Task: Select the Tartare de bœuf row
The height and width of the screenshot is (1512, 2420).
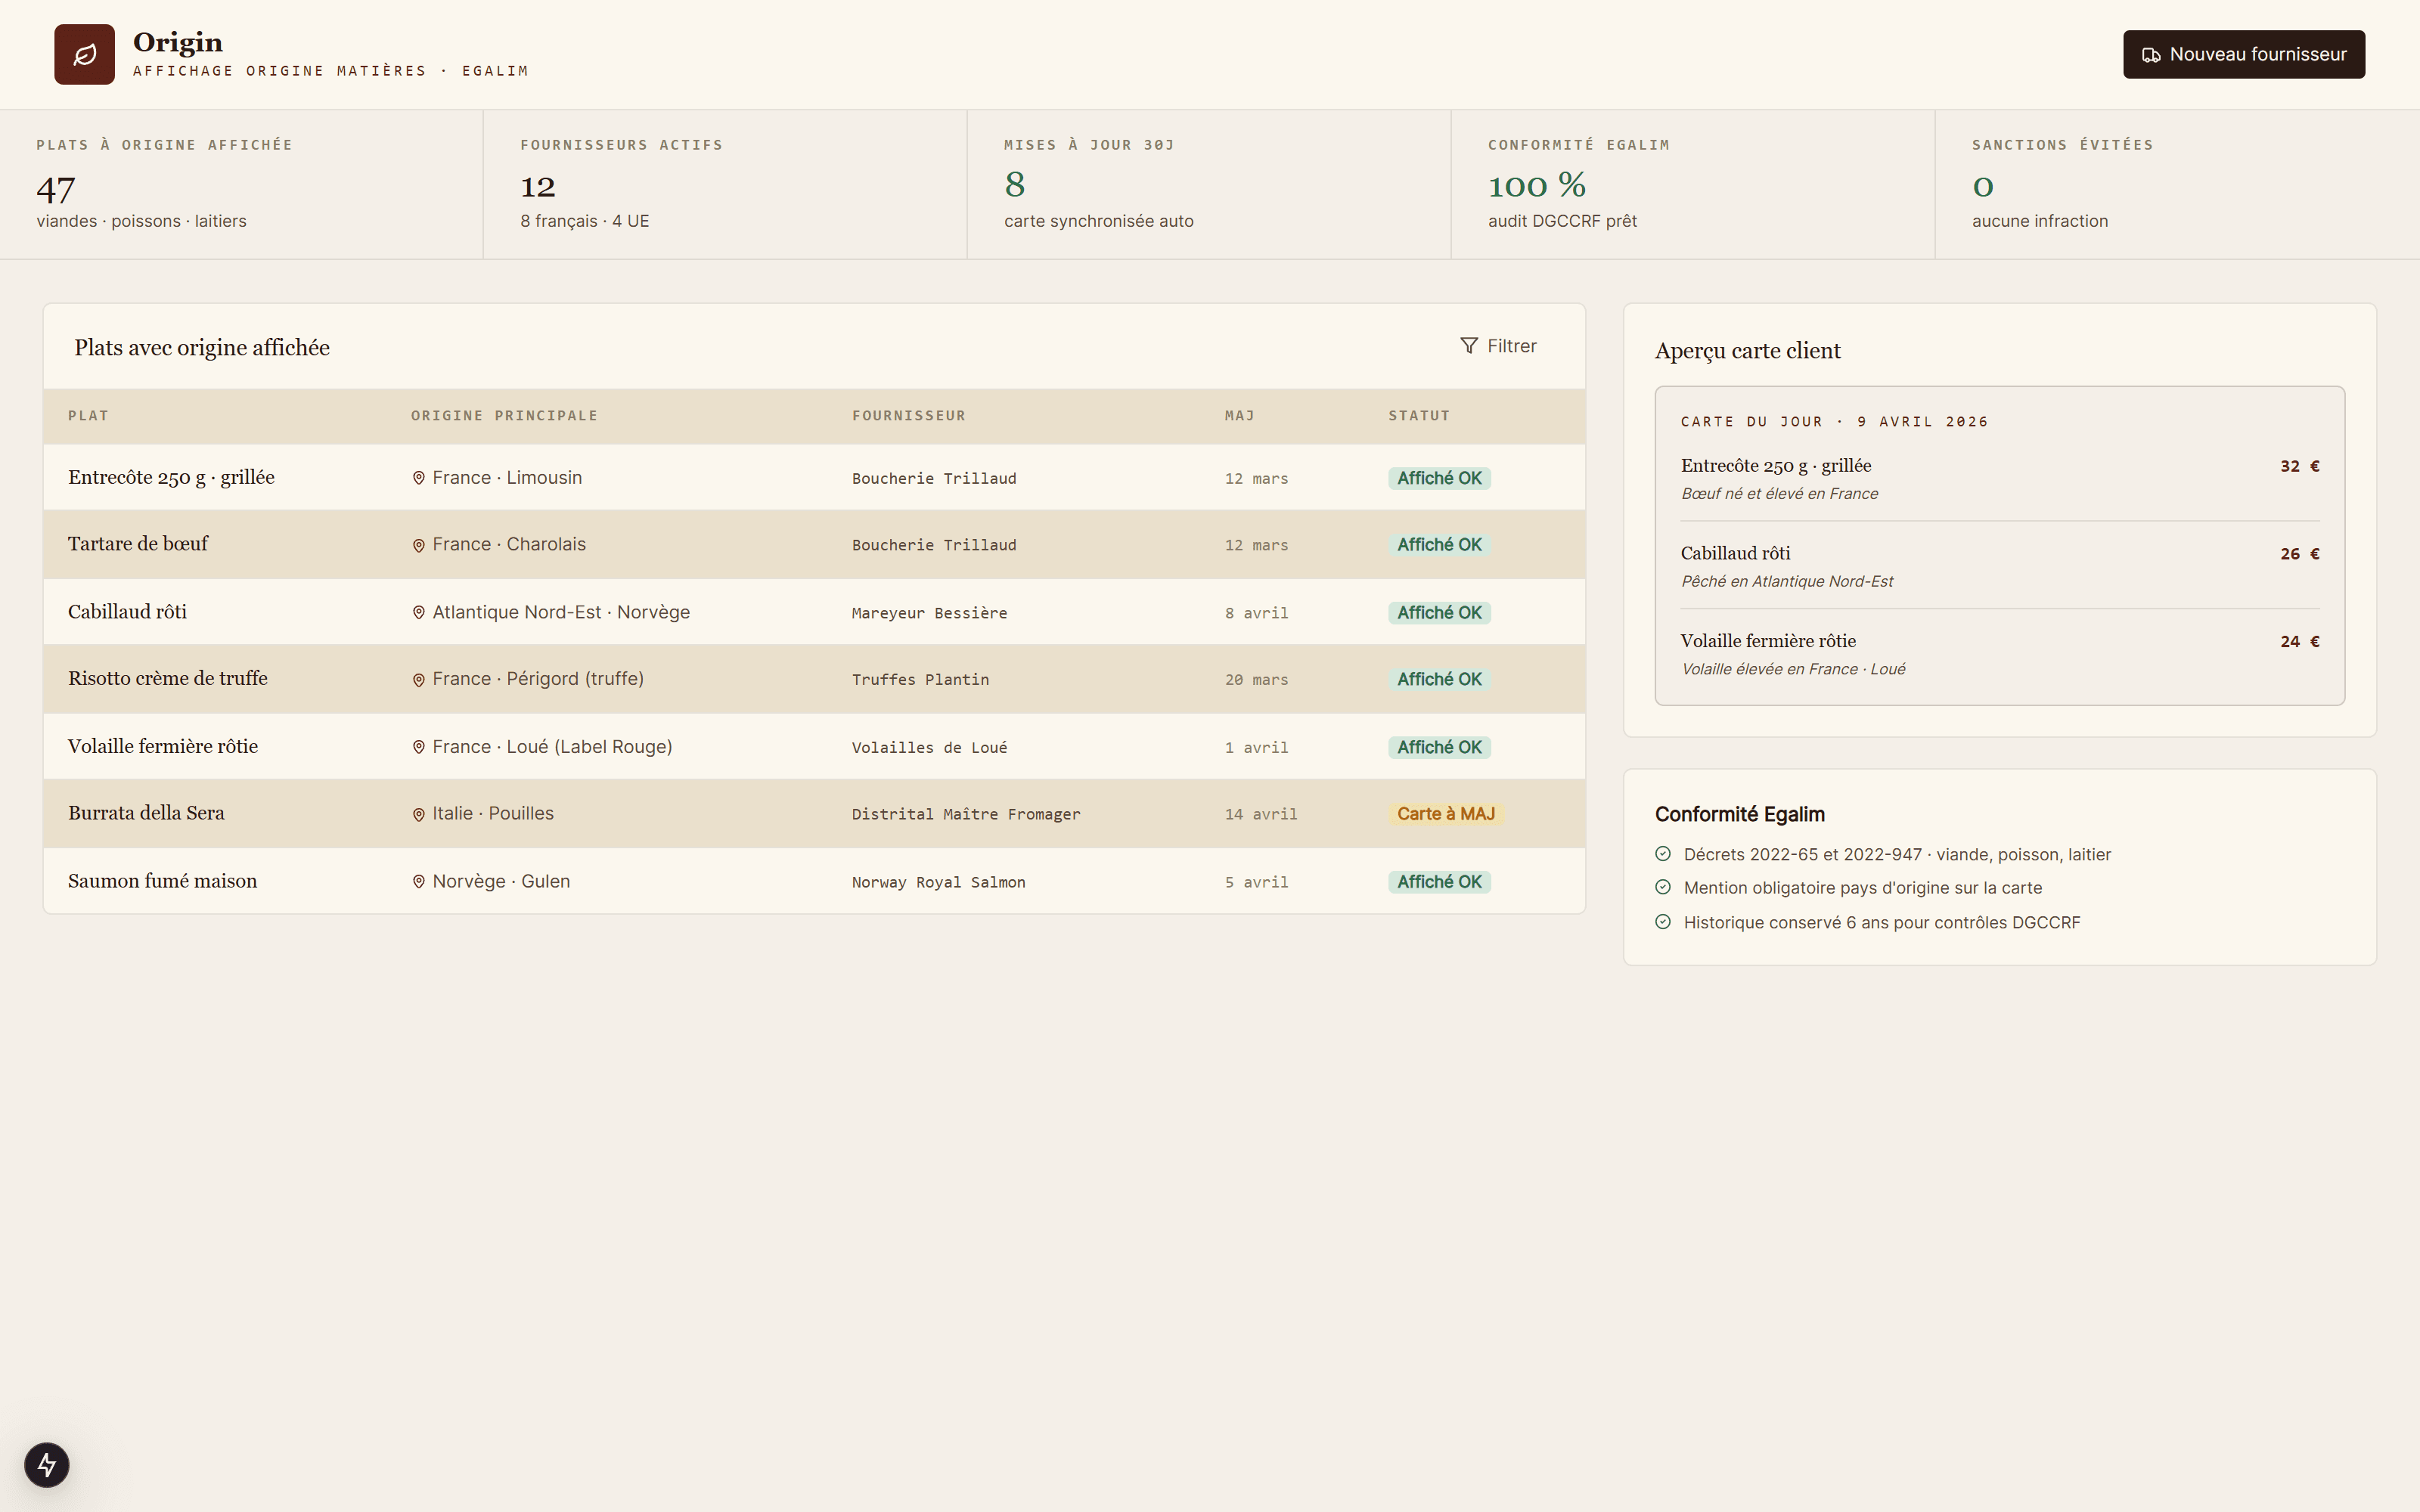Action: 814,545
